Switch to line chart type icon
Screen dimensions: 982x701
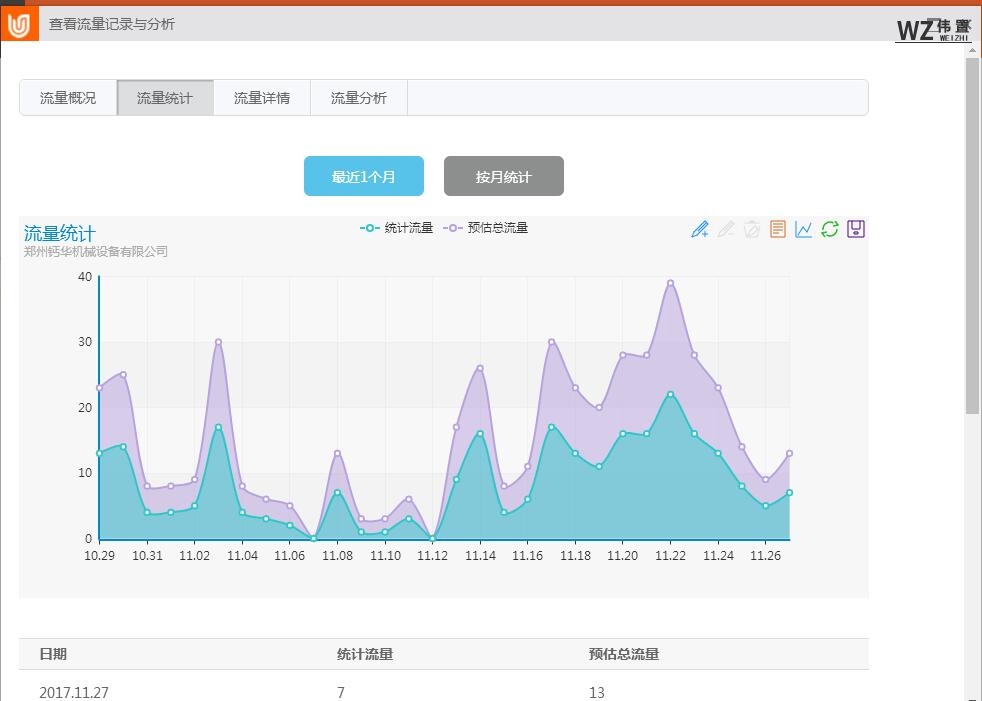804,229
